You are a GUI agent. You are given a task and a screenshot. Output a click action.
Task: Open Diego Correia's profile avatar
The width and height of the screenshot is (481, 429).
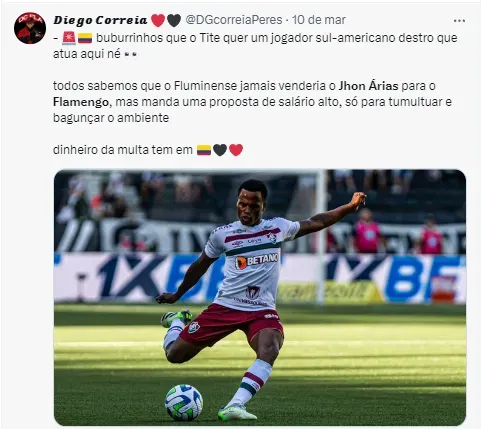(30, 28)
